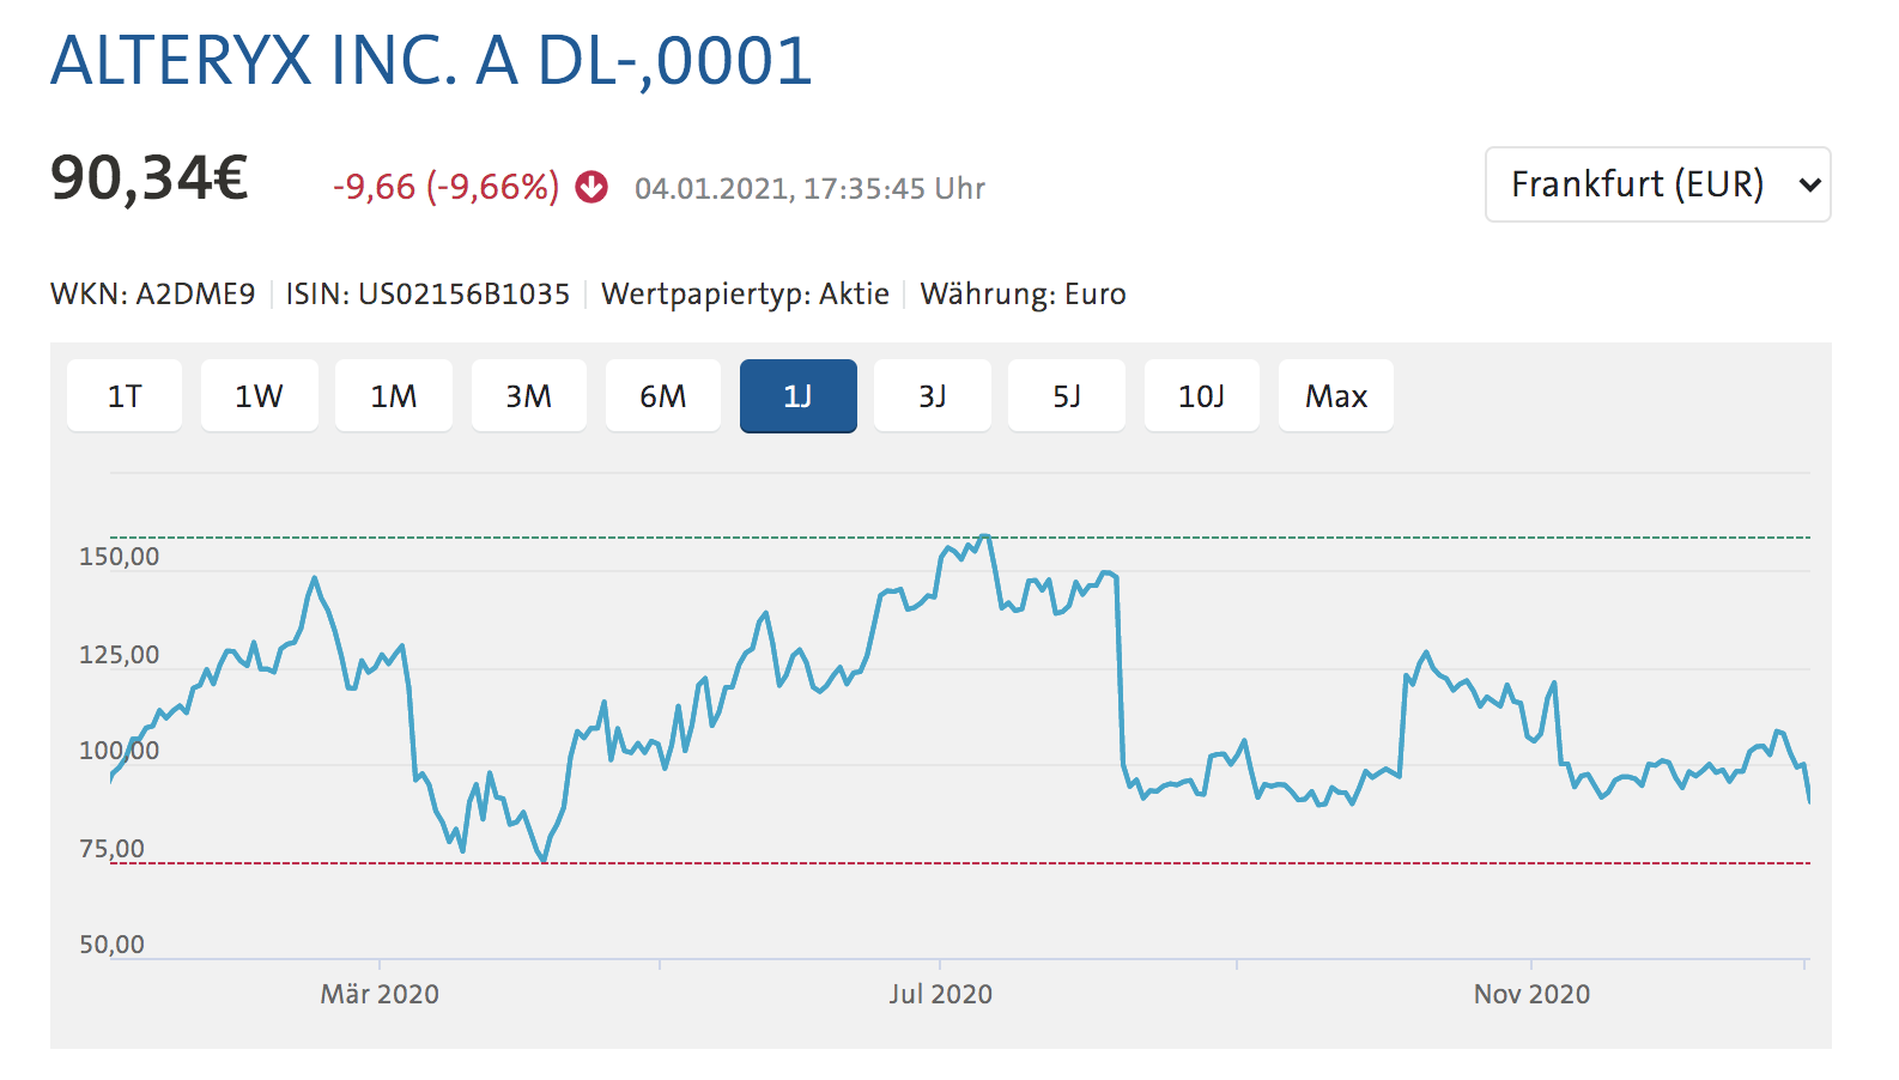The width and height of the screenshot is (1899, 1080).
Task: Click the Nov 2020 axis label
Action: point(1531,994)
